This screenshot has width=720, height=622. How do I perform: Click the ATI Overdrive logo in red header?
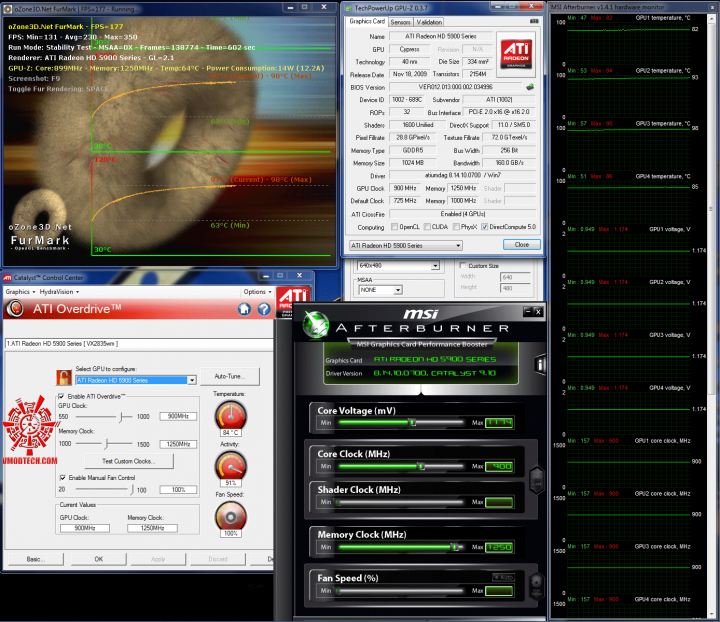(15, 308)
